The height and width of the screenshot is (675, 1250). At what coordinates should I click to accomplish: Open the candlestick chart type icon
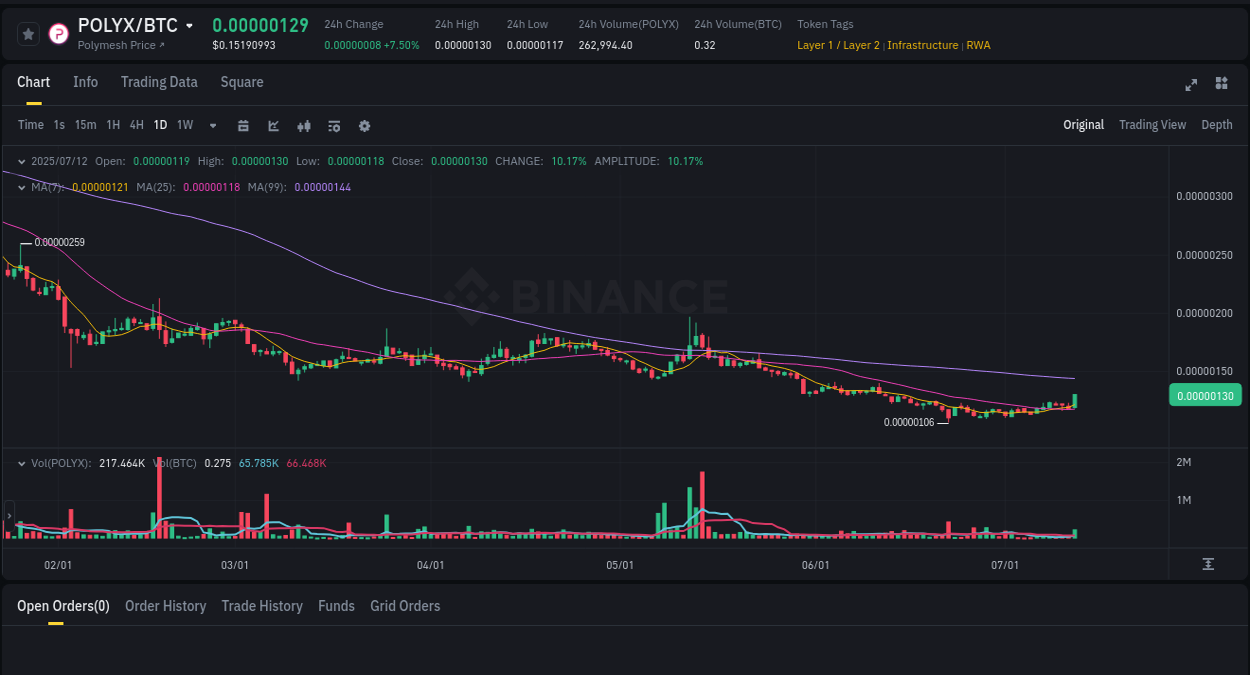coord(303,125)
